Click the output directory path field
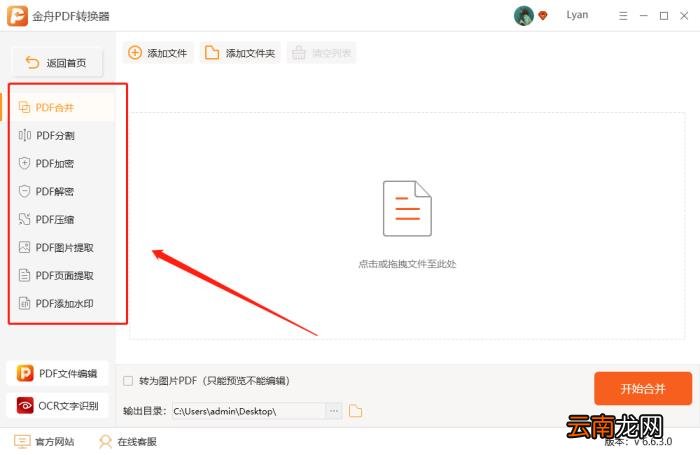 click(248, 411)
